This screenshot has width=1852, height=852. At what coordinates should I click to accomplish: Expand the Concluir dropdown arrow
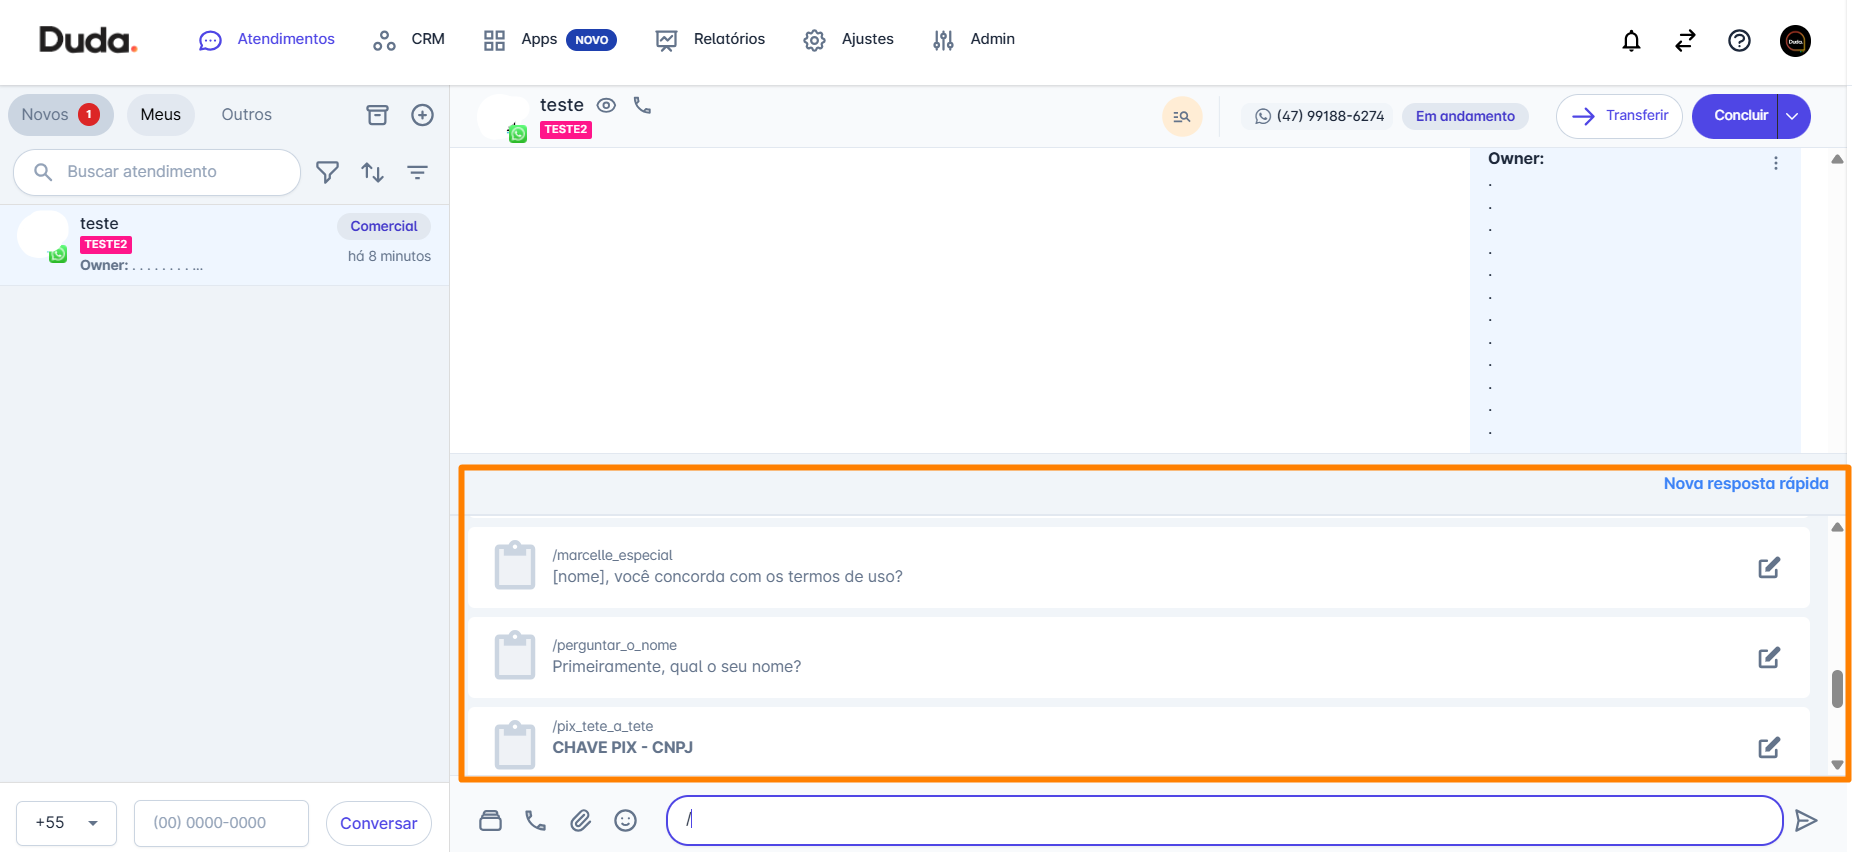(x=1793, y=116)
